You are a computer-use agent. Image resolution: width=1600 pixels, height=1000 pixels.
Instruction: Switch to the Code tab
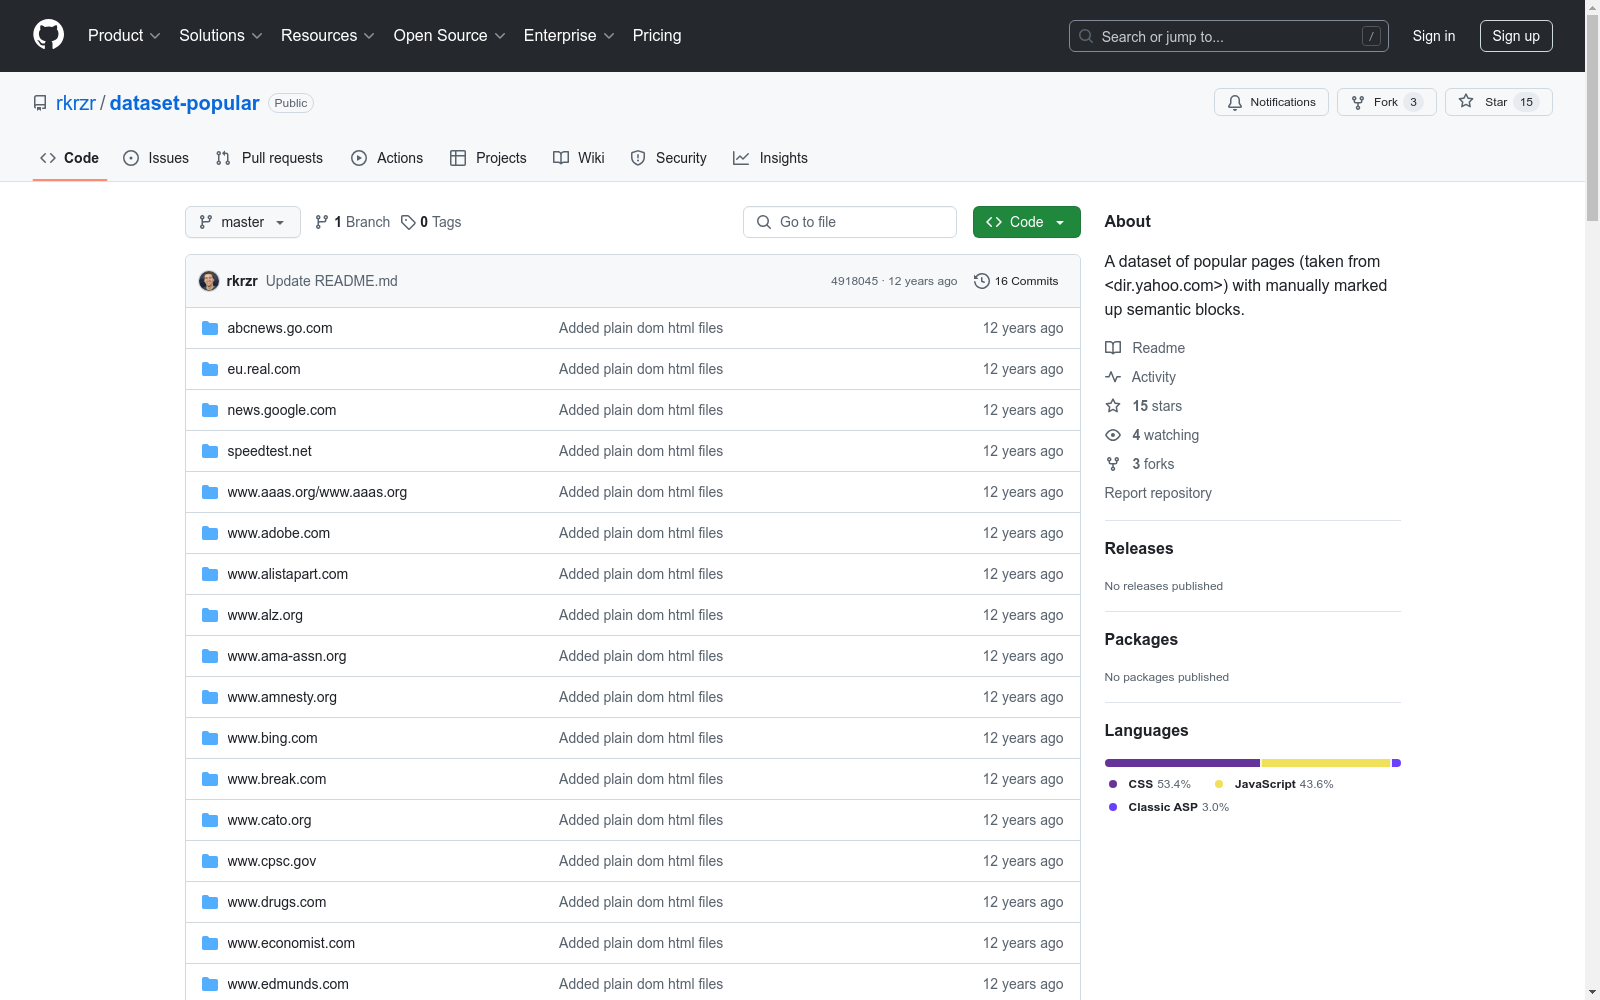[x=69, y=158]
